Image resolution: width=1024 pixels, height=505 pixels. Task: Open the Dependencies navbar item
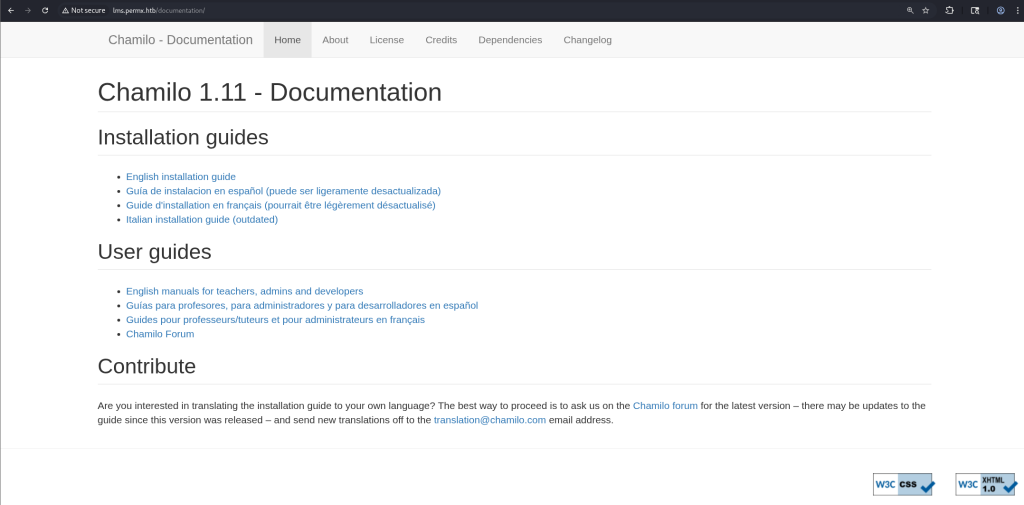point(510,40)
